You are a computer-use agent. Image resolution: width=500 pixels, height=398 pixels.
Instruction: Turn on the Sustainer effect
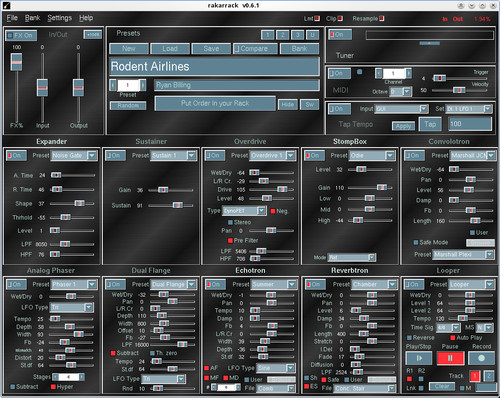pyautogui.click(x=115, y=155)
